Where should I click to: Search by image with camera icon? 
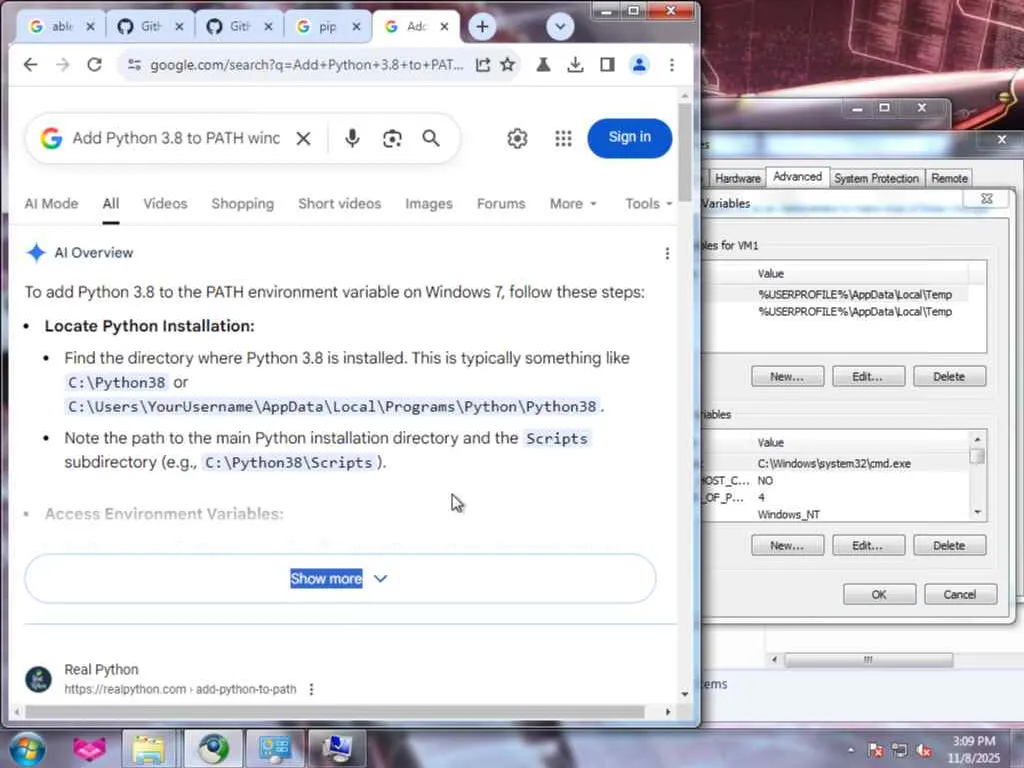[392, 138]
